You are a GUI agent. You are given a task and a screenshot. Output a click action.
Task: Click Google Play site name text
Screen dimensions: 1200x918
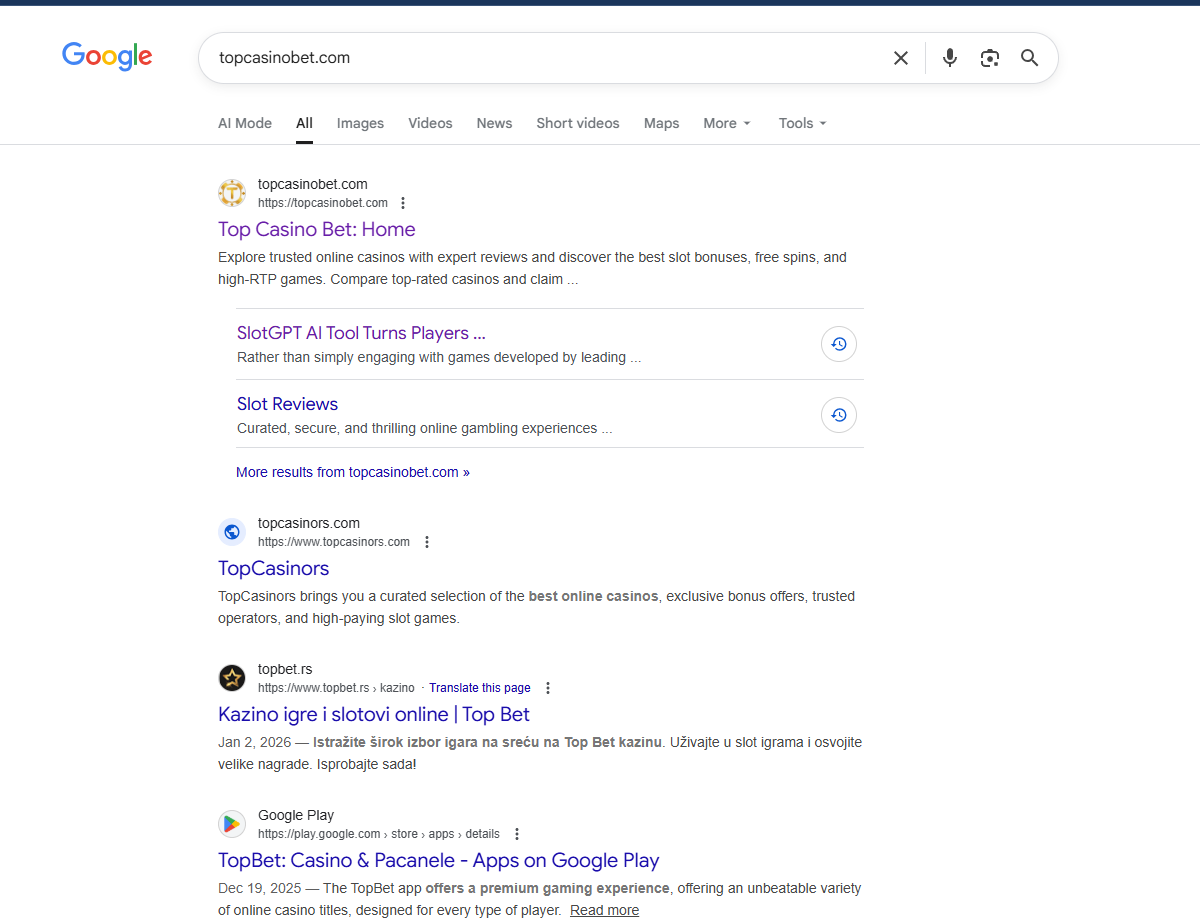click(296, 815)
